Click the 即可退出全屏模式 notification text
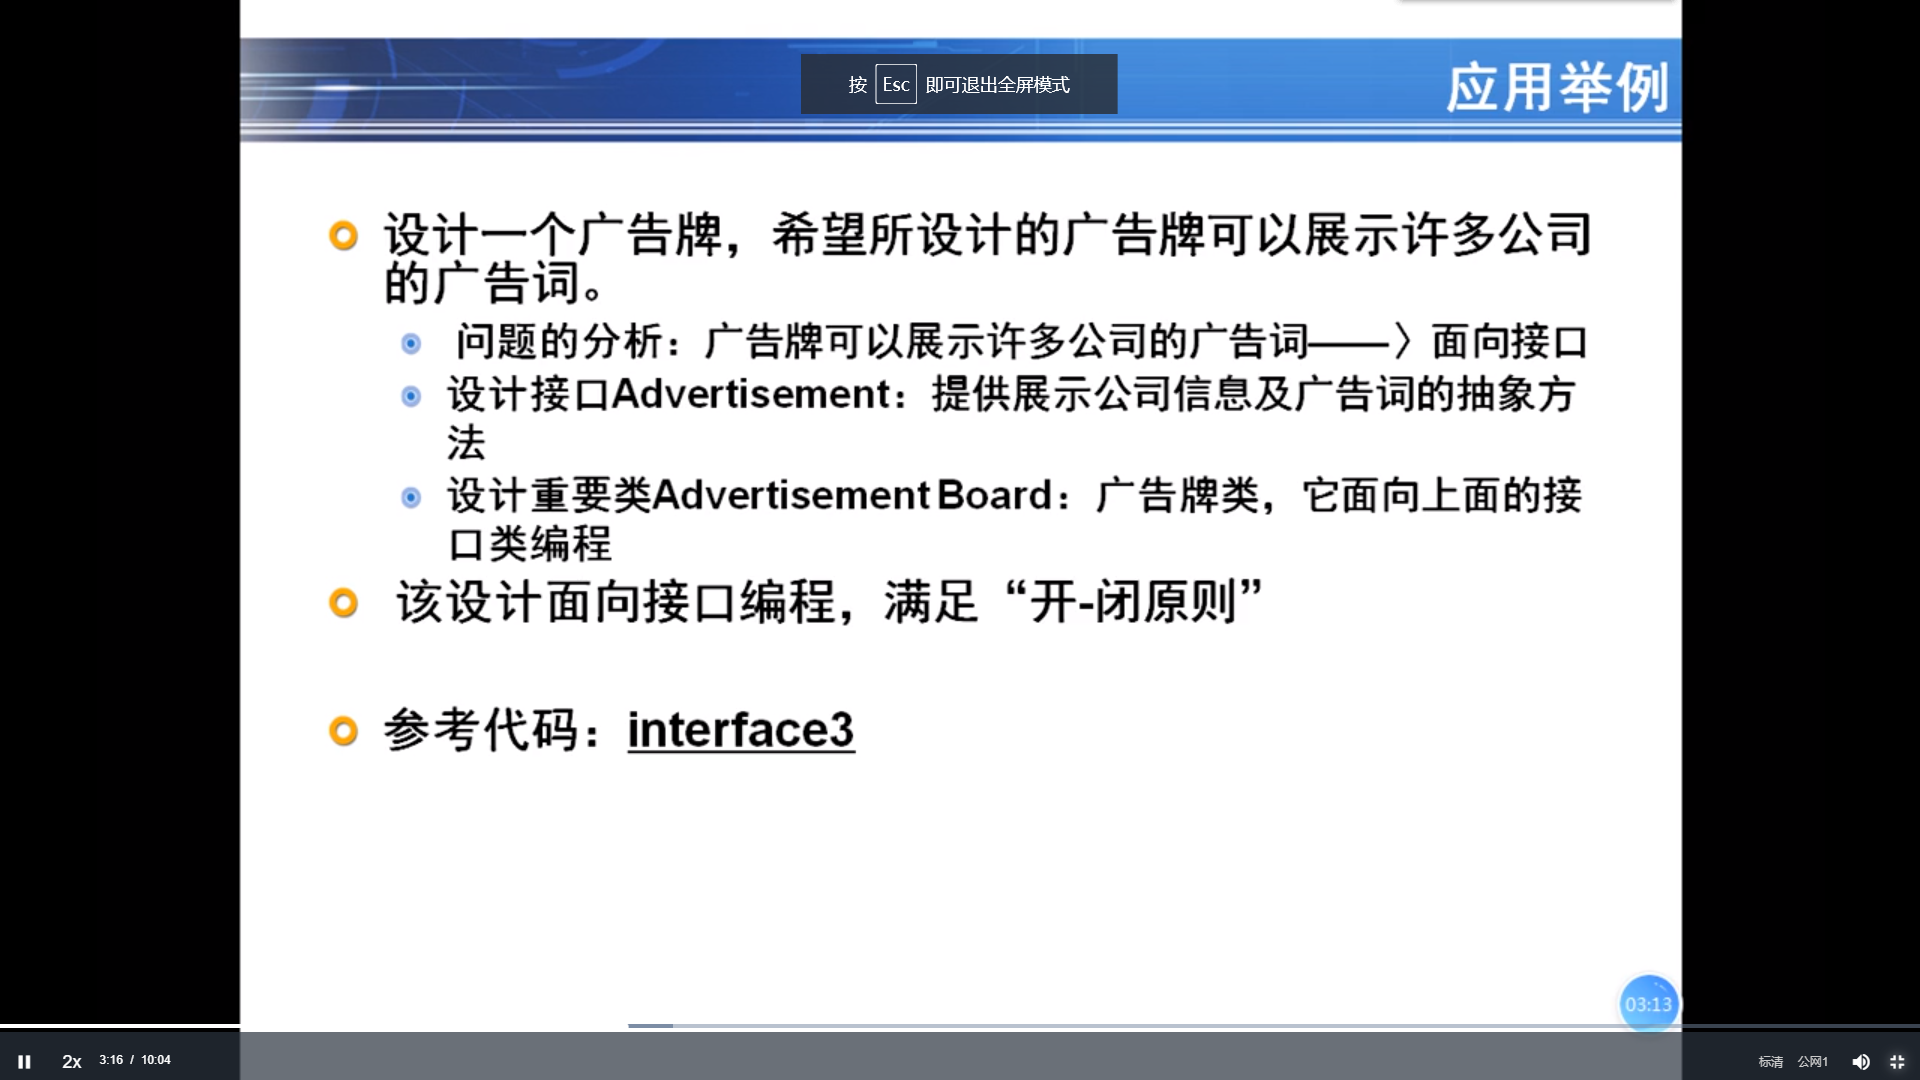1920x1080 pixels. coord(997,85)
